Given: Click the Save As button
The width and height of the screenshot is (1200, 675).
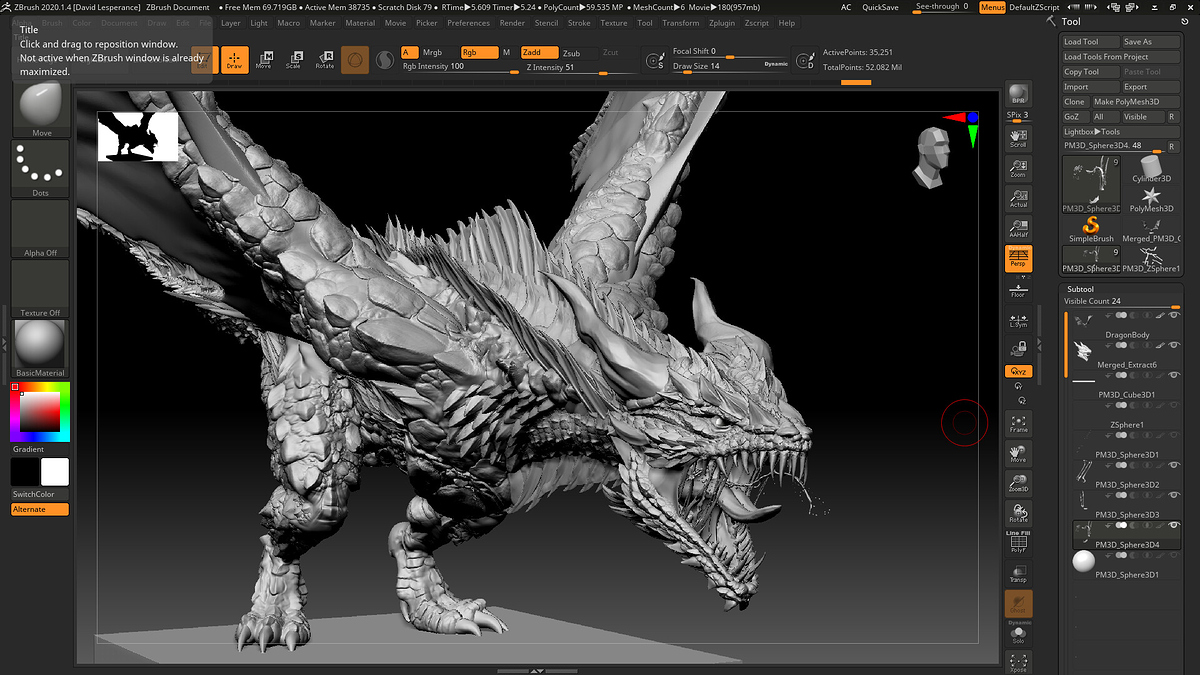Looking at the screenshot, I should [1151, 42].
